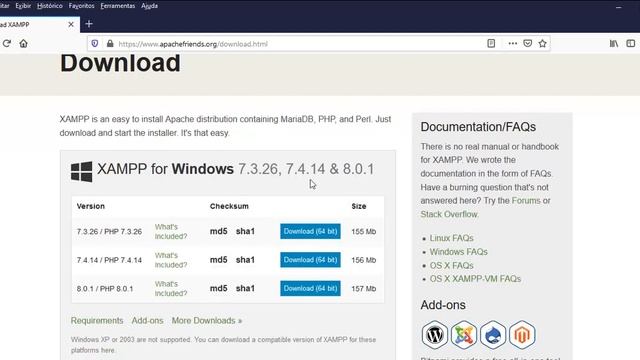640x360 pixels.
Task: View md5 checksum for 8.0.1
Action: click(218, 289)
